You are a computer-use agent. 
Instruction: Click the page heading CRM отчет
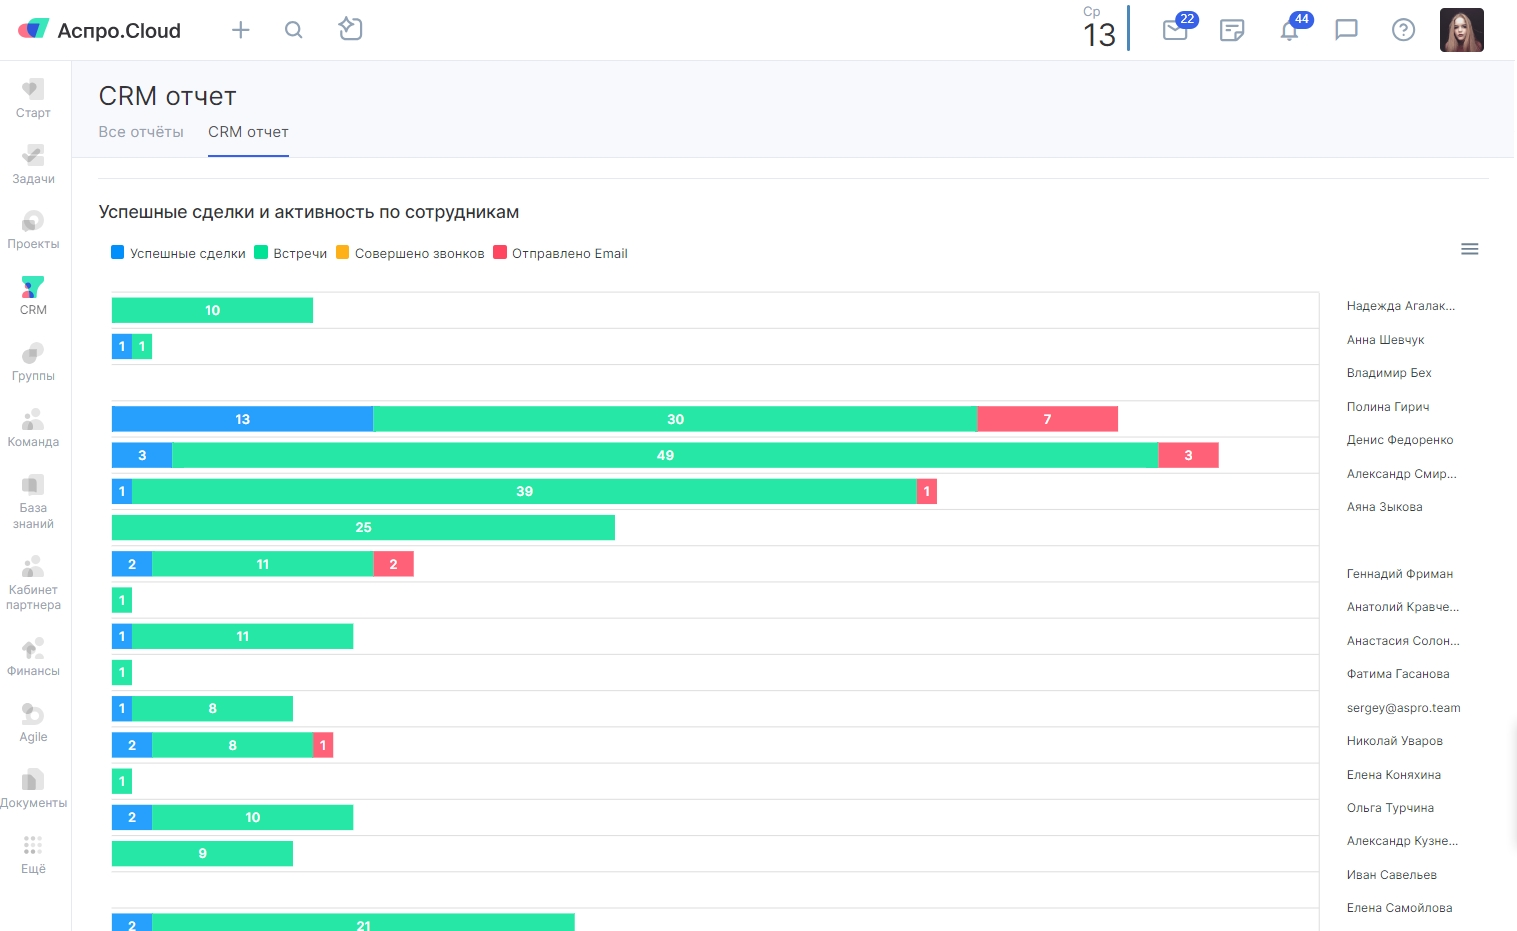167,96
